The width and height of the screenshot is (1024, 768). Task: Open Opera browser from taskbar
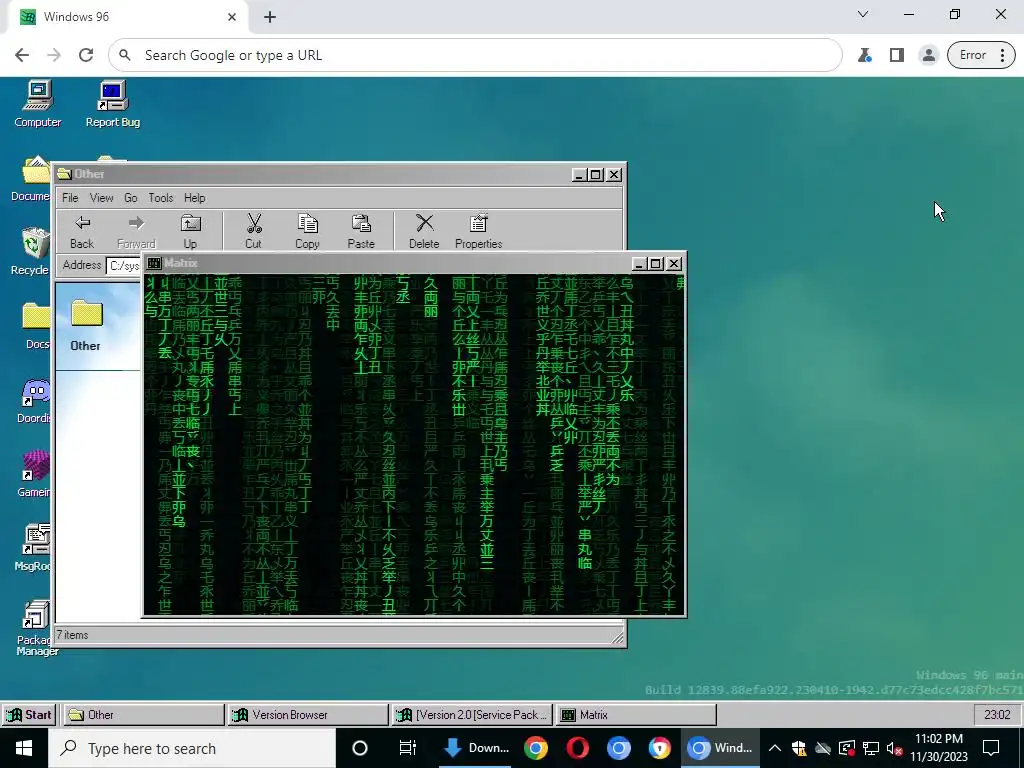577,748
